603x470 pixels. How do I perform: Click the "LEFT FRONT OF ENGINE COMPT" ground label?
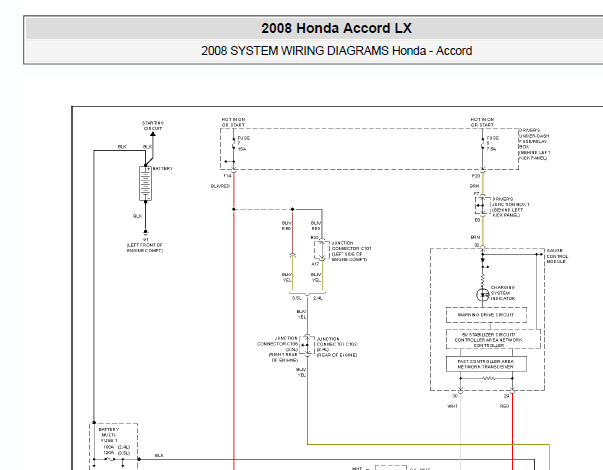pos(145,248)
